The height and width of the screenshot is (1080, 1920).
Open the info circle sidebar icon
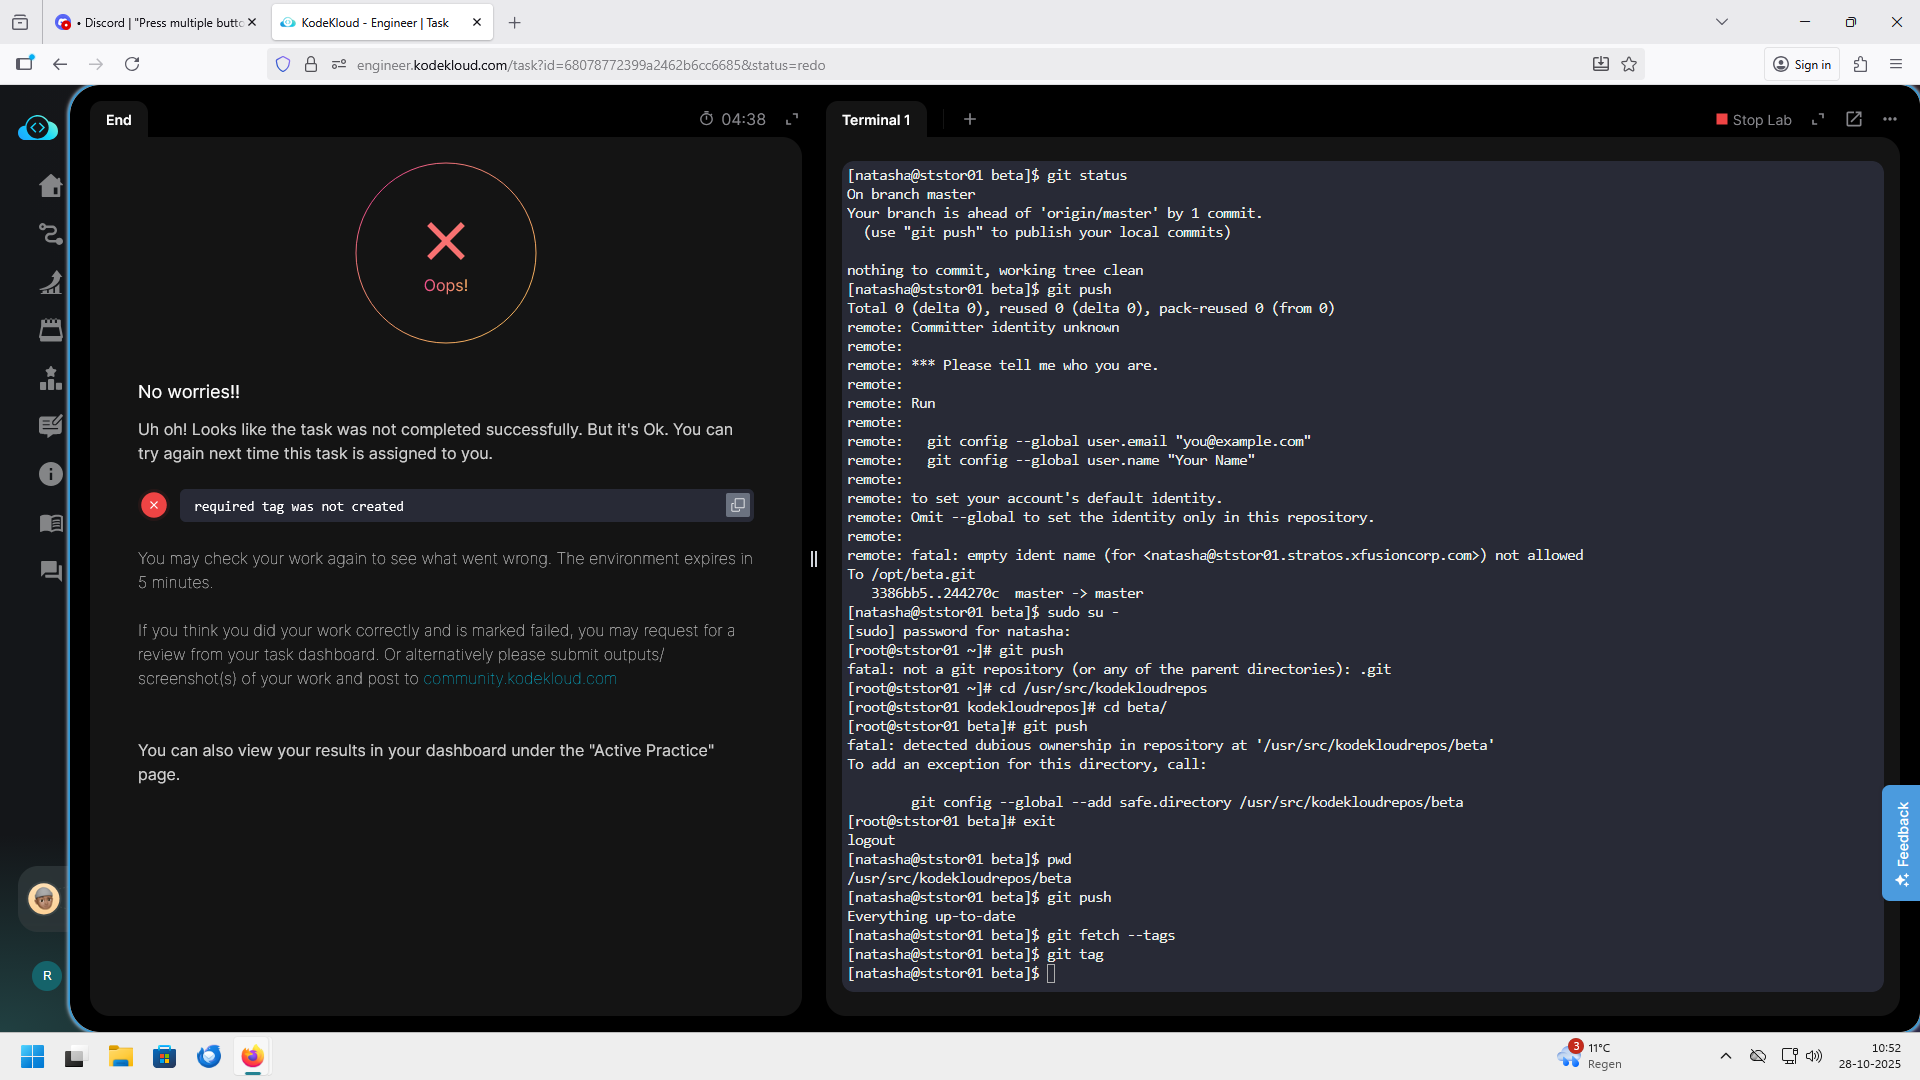(50, 474)
